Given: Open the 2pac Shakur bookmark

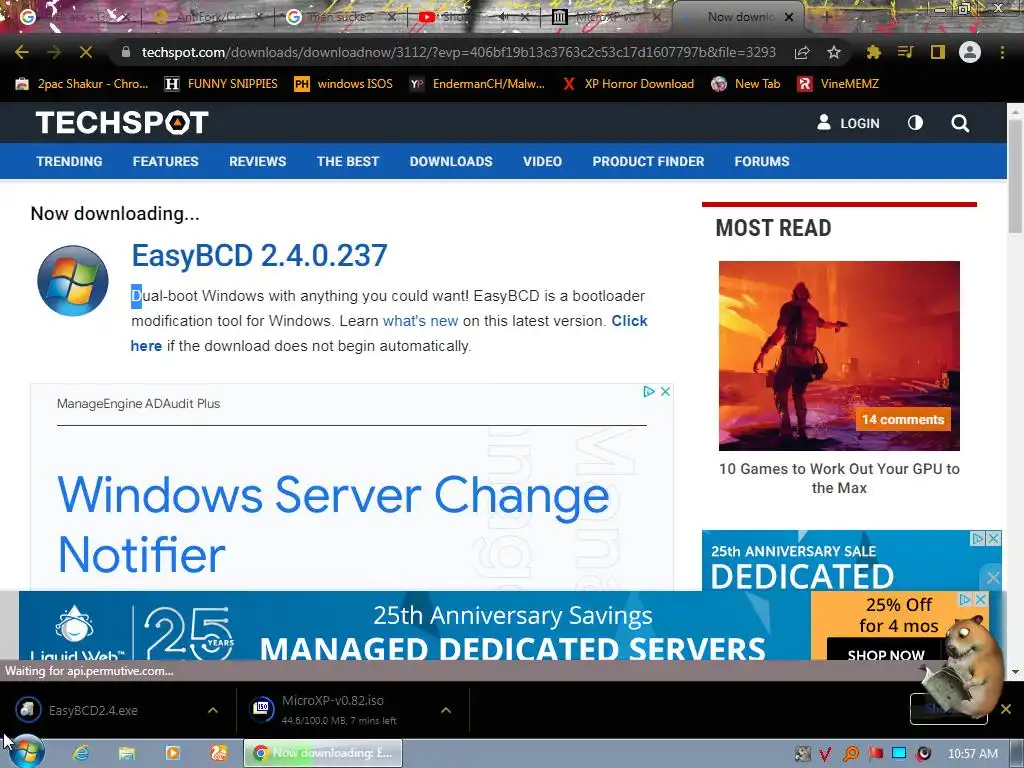Looking at the screenshot, I should click(x=82, y=84).
